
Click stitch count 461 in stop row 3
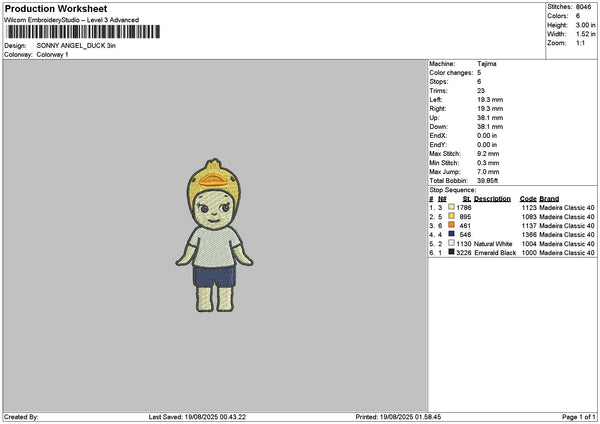[x=465, y=226]
